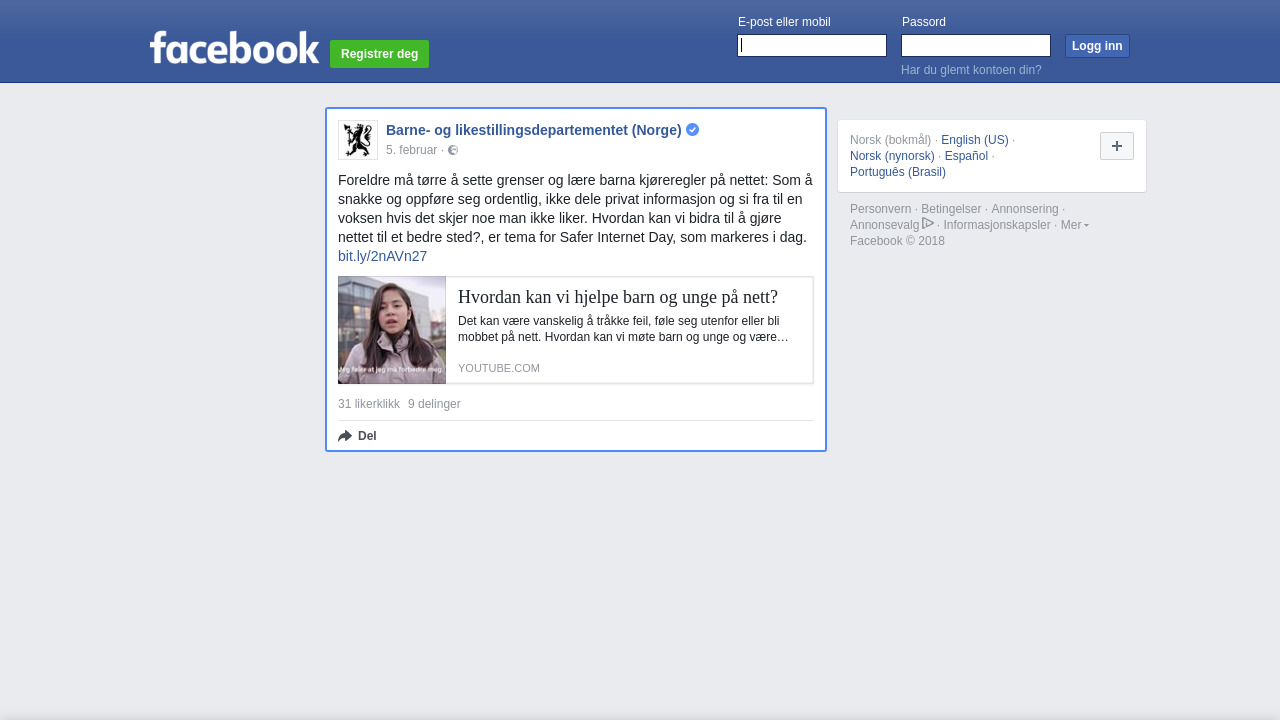Click the Facebook logo
1280x720 pixels.
(x=234, y=48)
